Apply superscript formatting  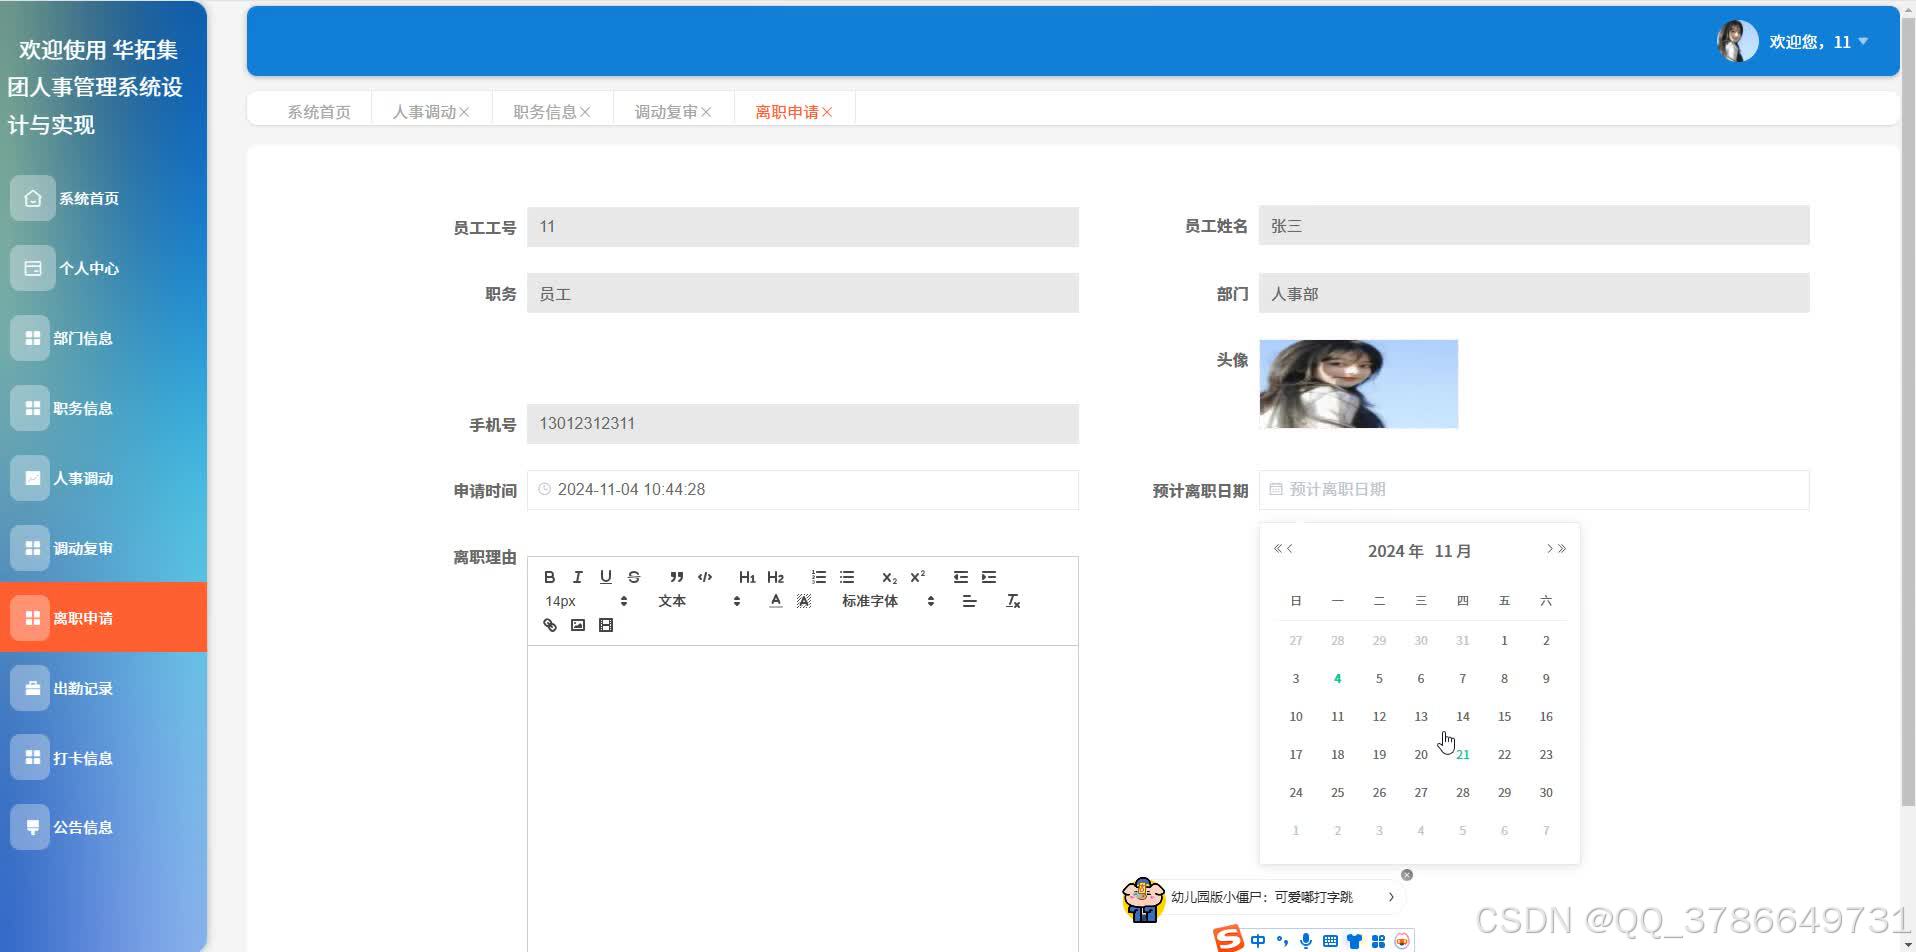tap(917, 577)
